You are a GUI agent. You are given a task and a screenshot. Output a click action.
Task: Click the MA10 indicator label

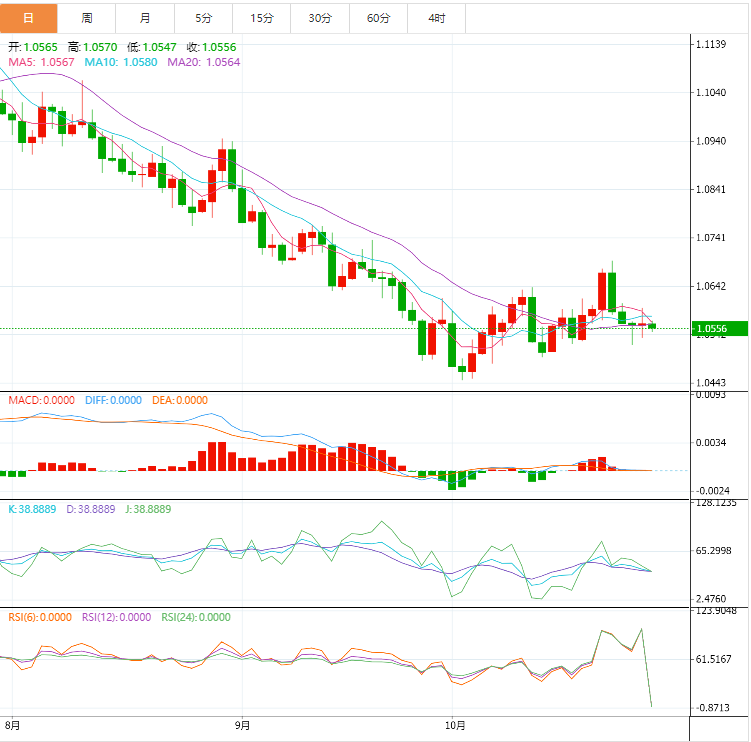(x=121, y=62)
